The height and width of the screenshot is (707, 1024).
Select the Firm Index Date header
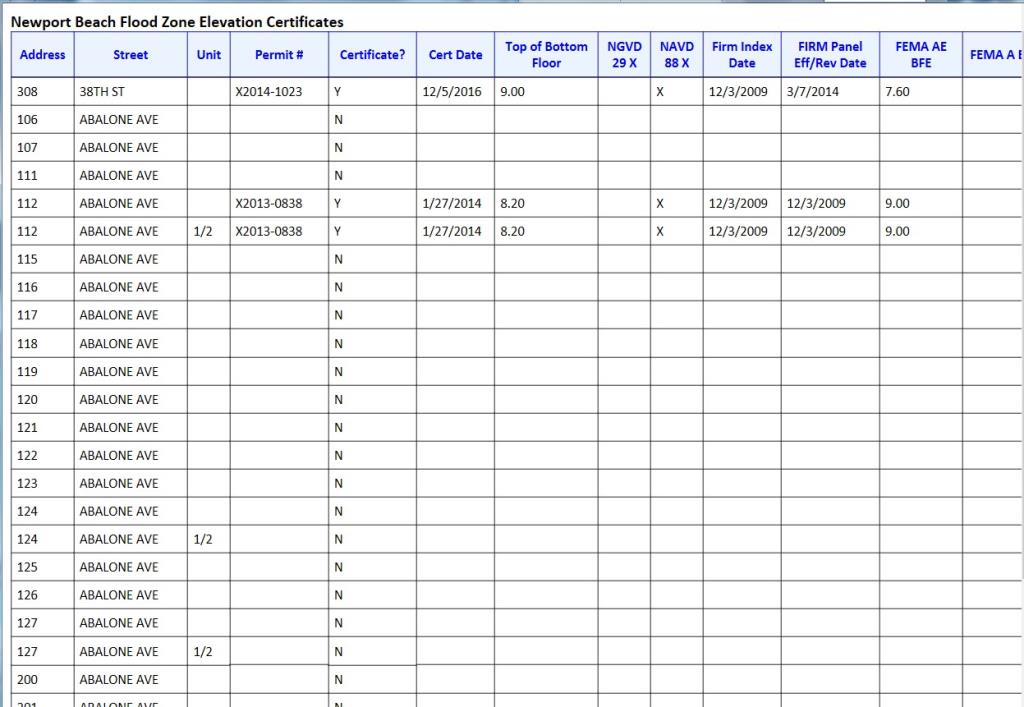click(741, 55)
